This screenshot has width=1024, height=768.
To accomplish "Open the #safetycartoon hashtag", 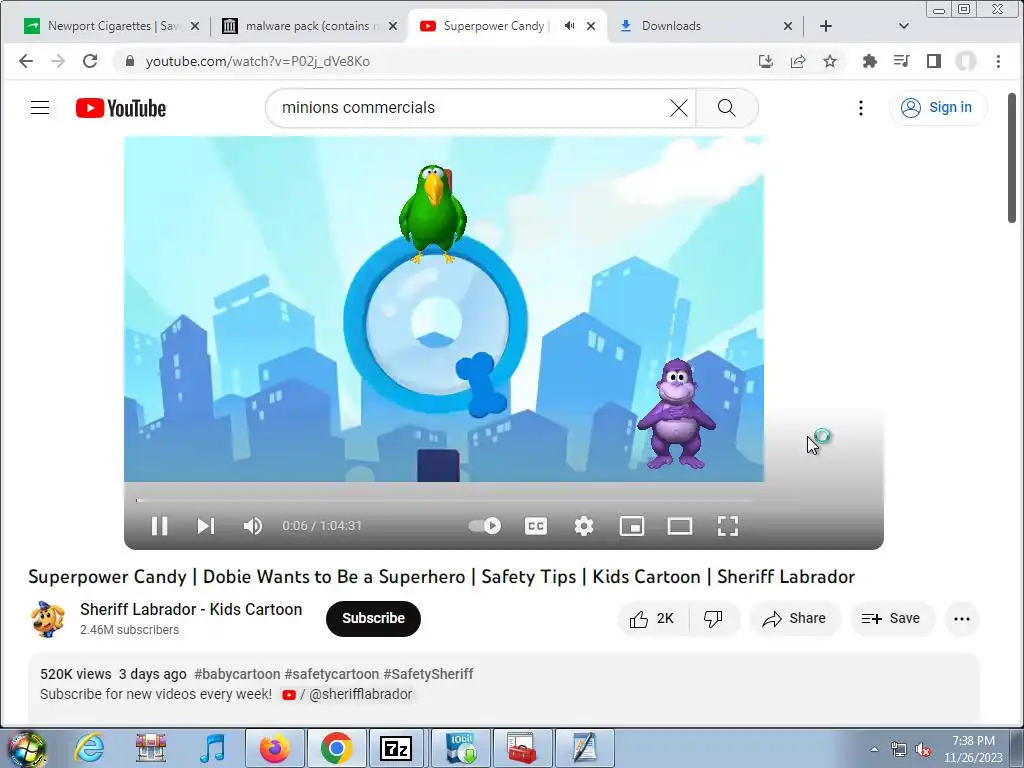I will click(x=331, y=674).
